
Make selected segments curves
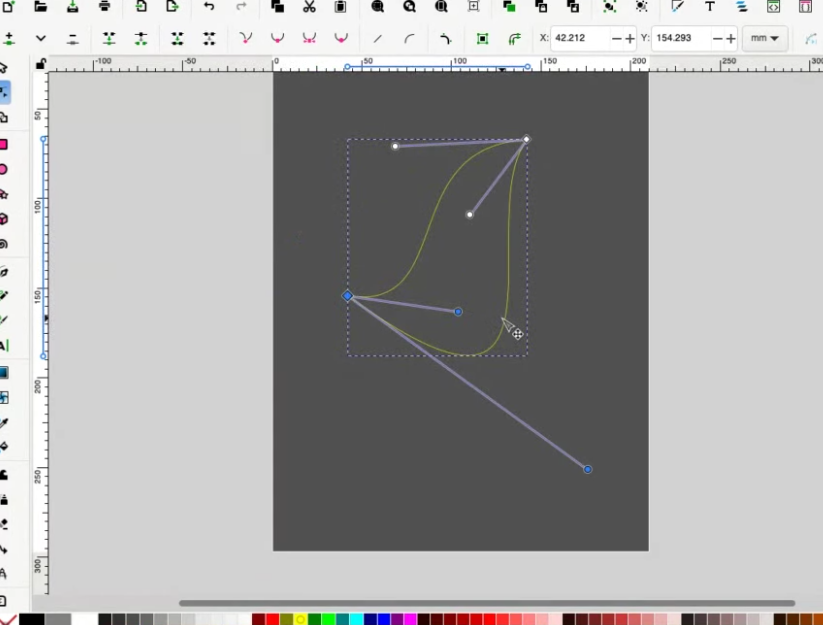[x=409, y=38]
